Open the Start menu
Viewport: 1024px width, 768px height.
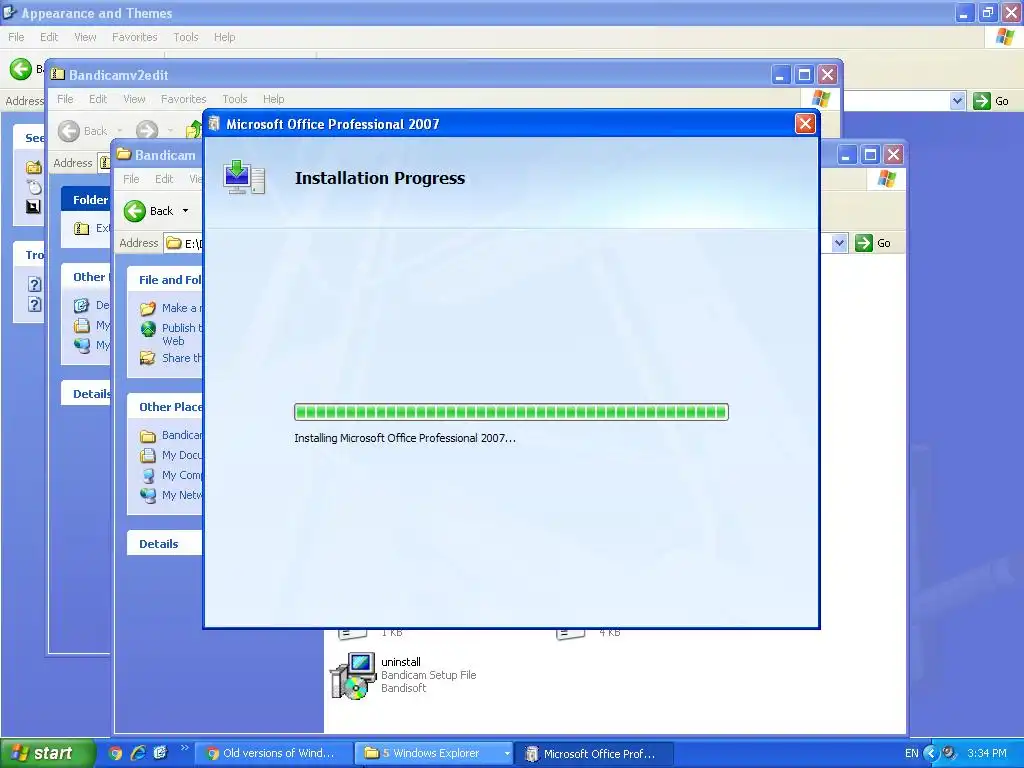[x=47, y=753]
